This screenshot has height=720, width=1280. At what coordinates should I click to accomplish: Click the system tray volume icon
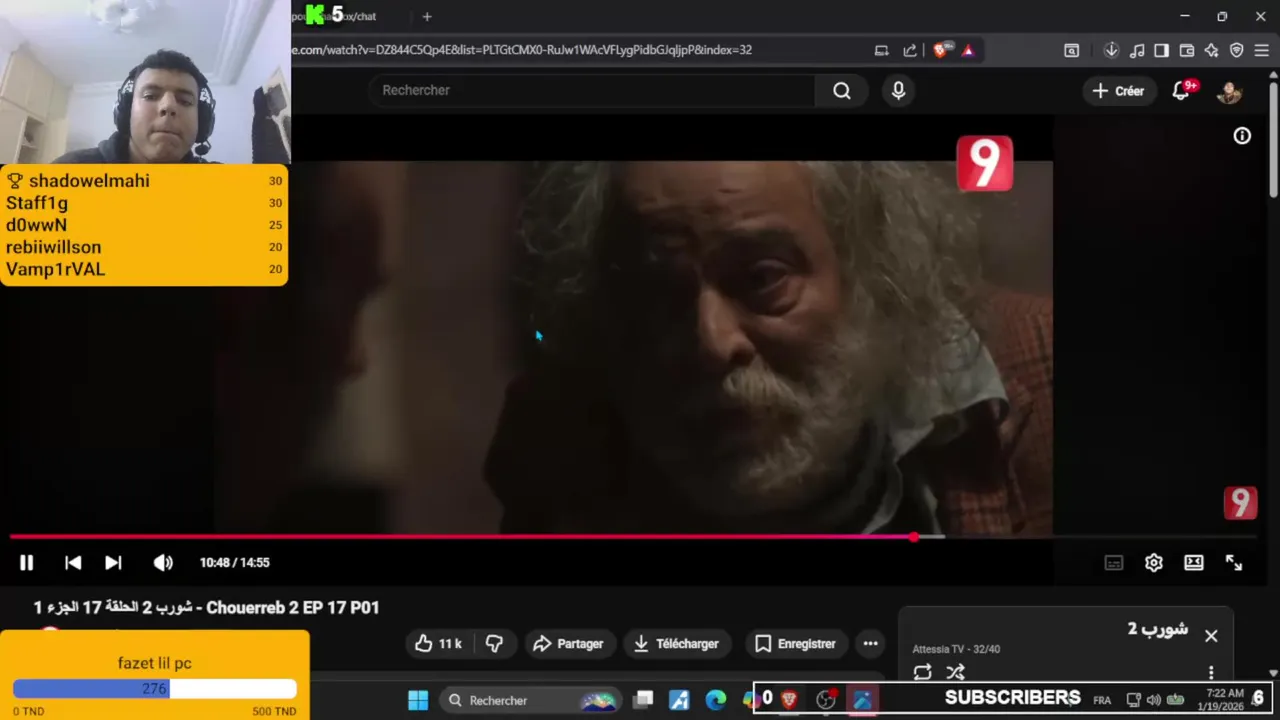tap(1154, 700)
